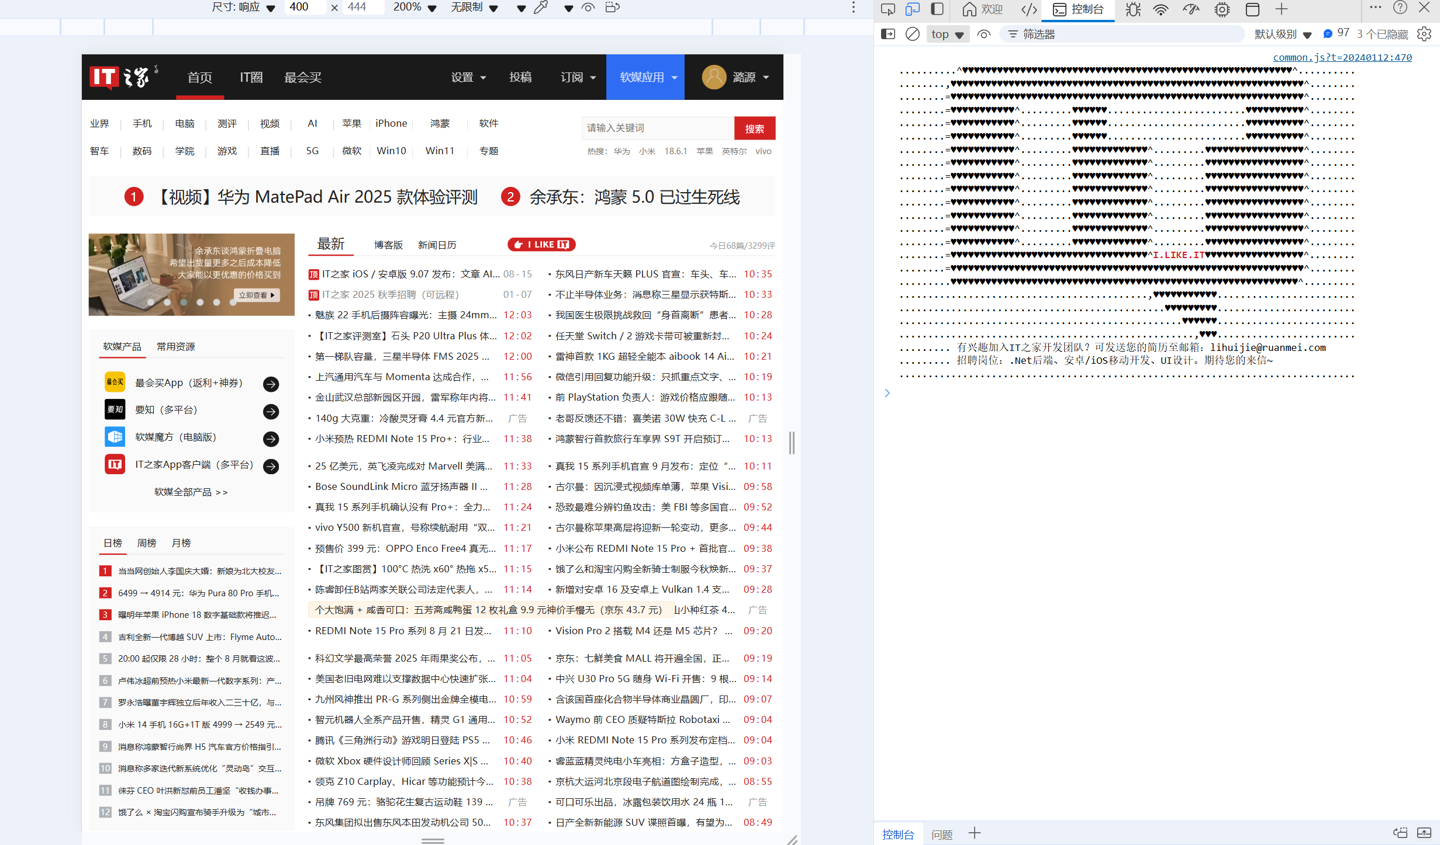Open the Elements code-brackets panel

tap(1028, 9)
